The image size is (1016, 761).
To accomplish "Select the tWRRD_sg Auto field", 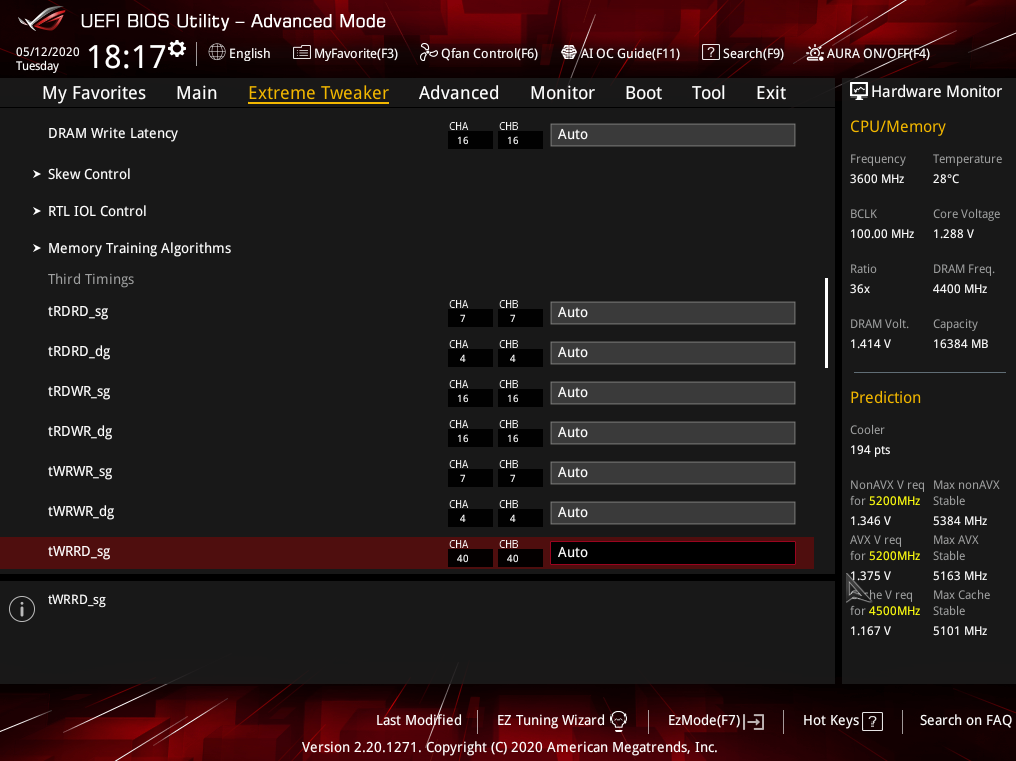I will coord(673,553).
